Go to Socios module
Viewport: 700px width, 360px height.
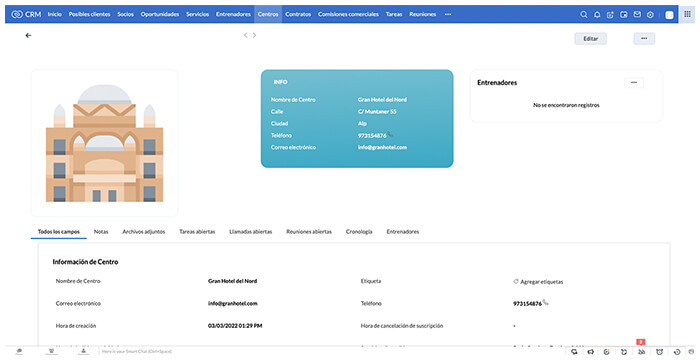coord(125,14)
